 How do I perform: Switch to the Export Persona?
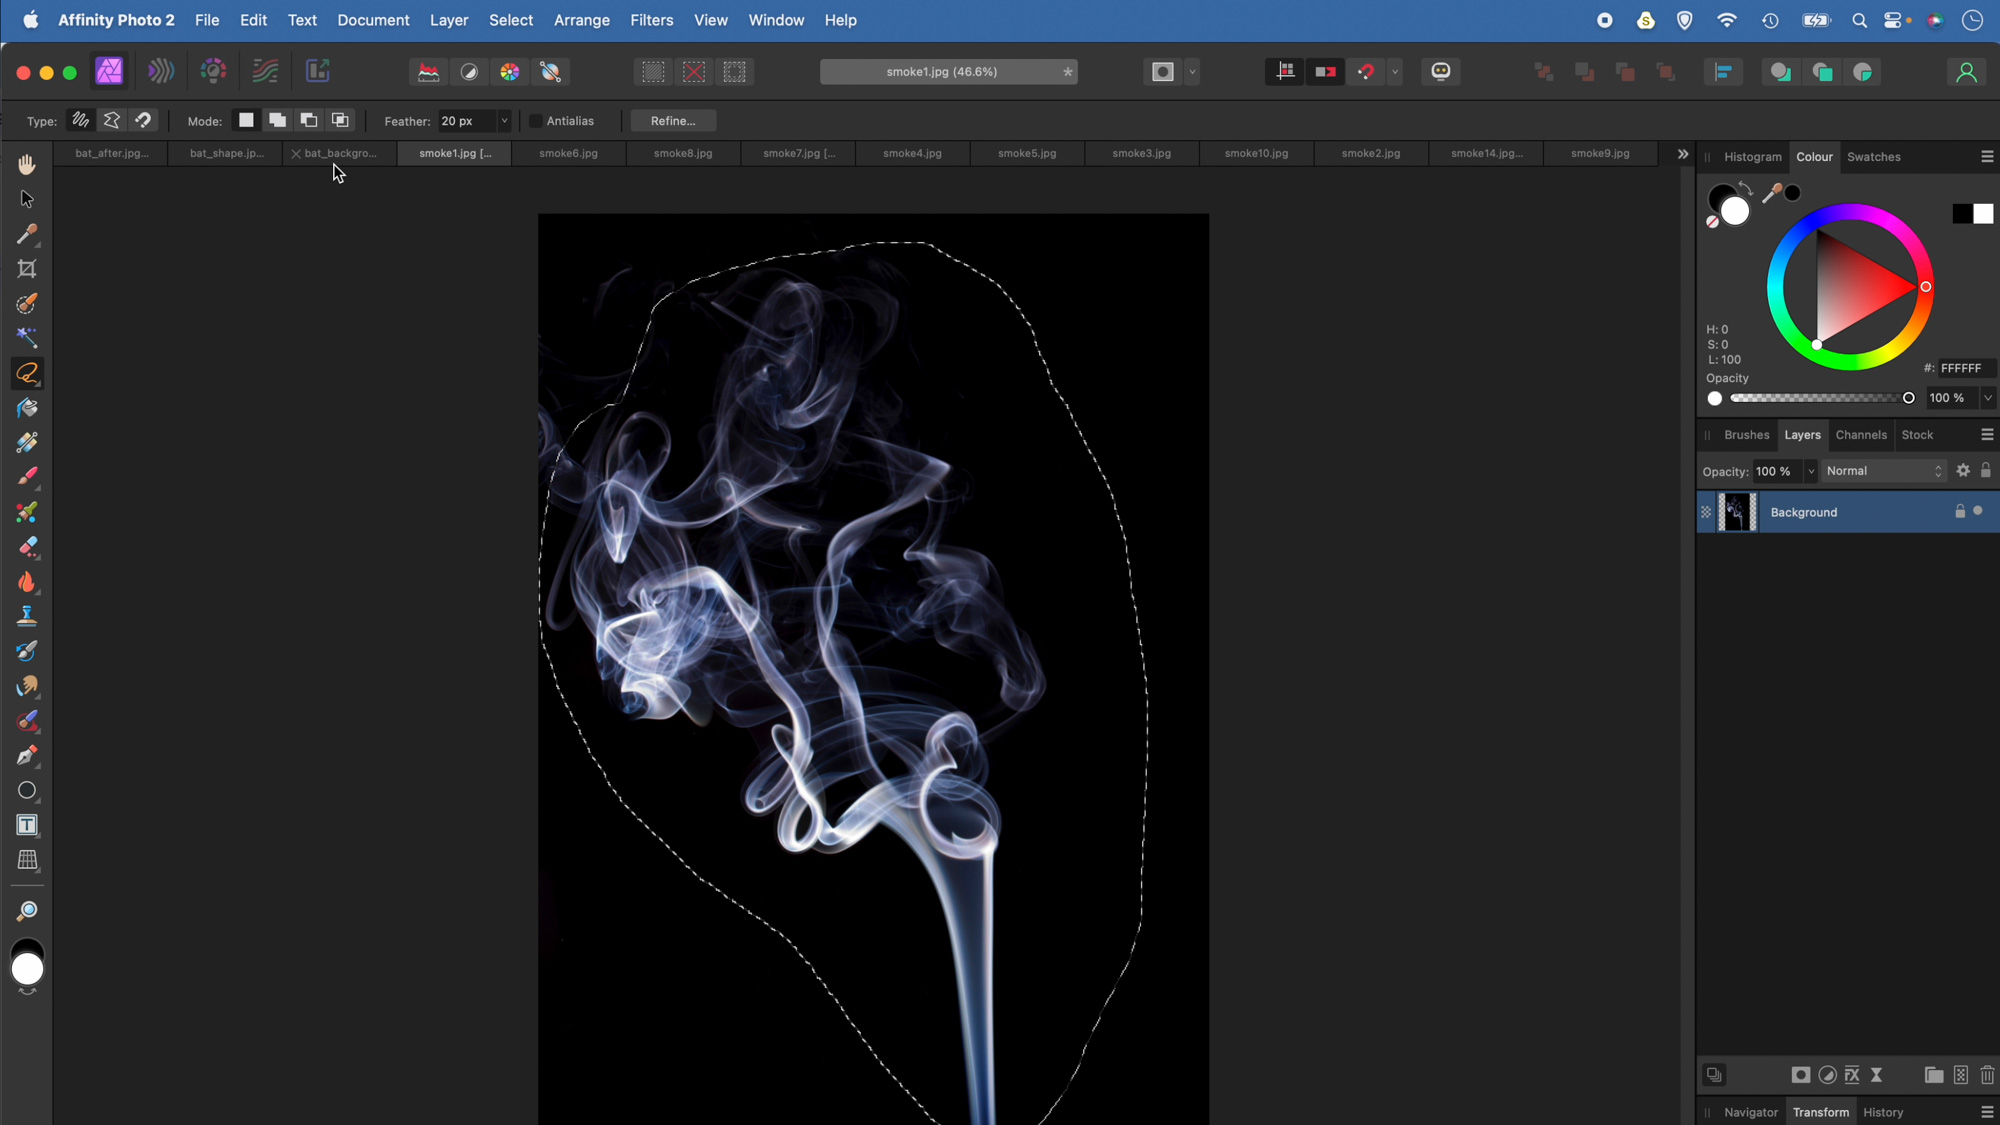[x=317, y=71]
